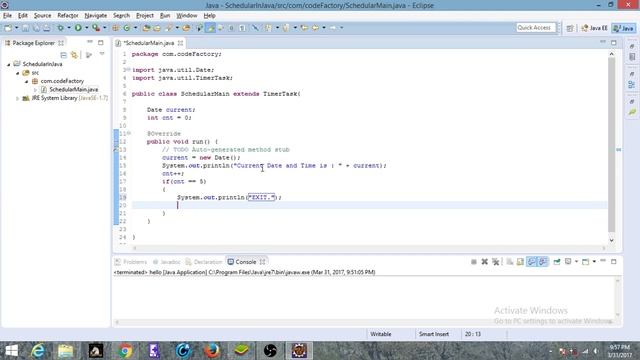
Task: Click the Open Type toolbar icon
Action: (x=146, y=28)
